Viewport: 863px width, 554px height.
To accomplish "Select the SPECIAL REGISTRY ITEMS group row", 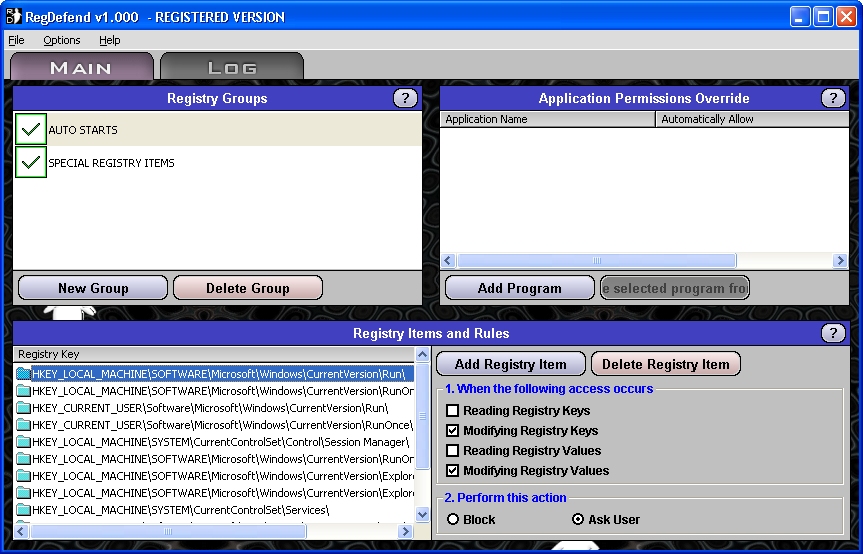I will (x=217, y=162).
